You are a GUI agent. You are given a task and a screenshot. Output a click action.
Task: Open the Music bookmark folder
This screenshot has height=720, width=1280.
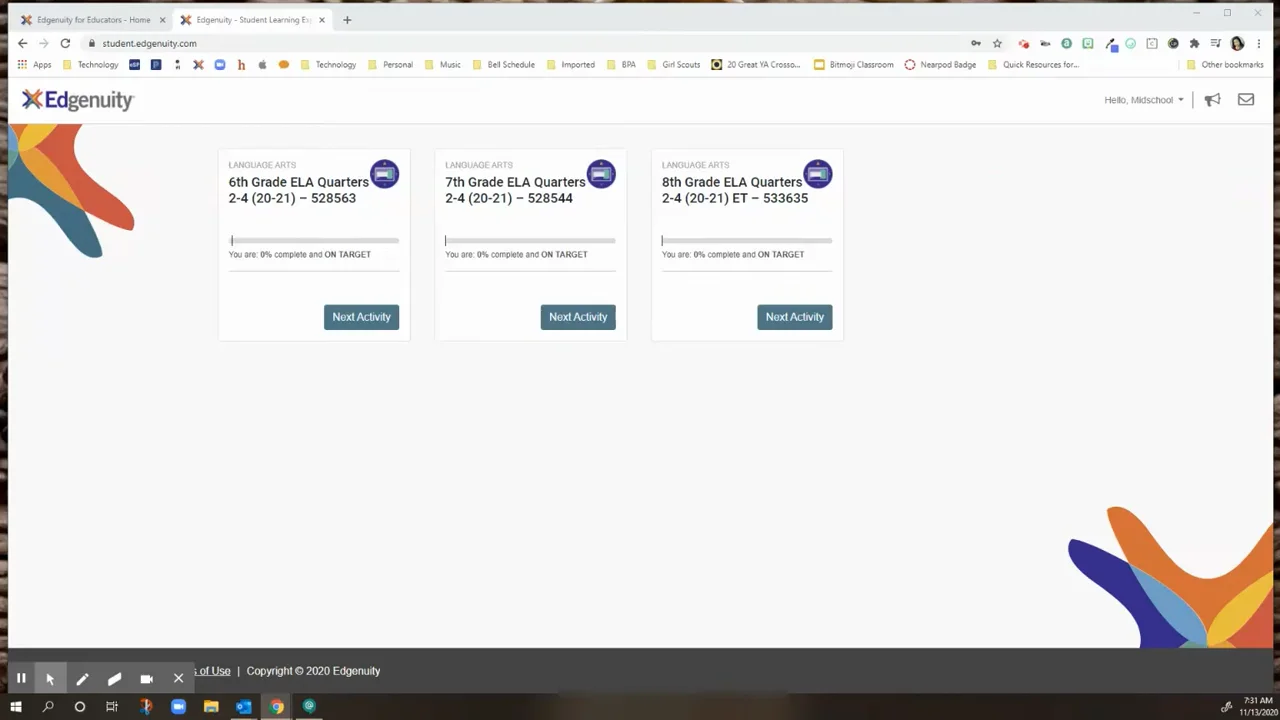coord(442,65)
